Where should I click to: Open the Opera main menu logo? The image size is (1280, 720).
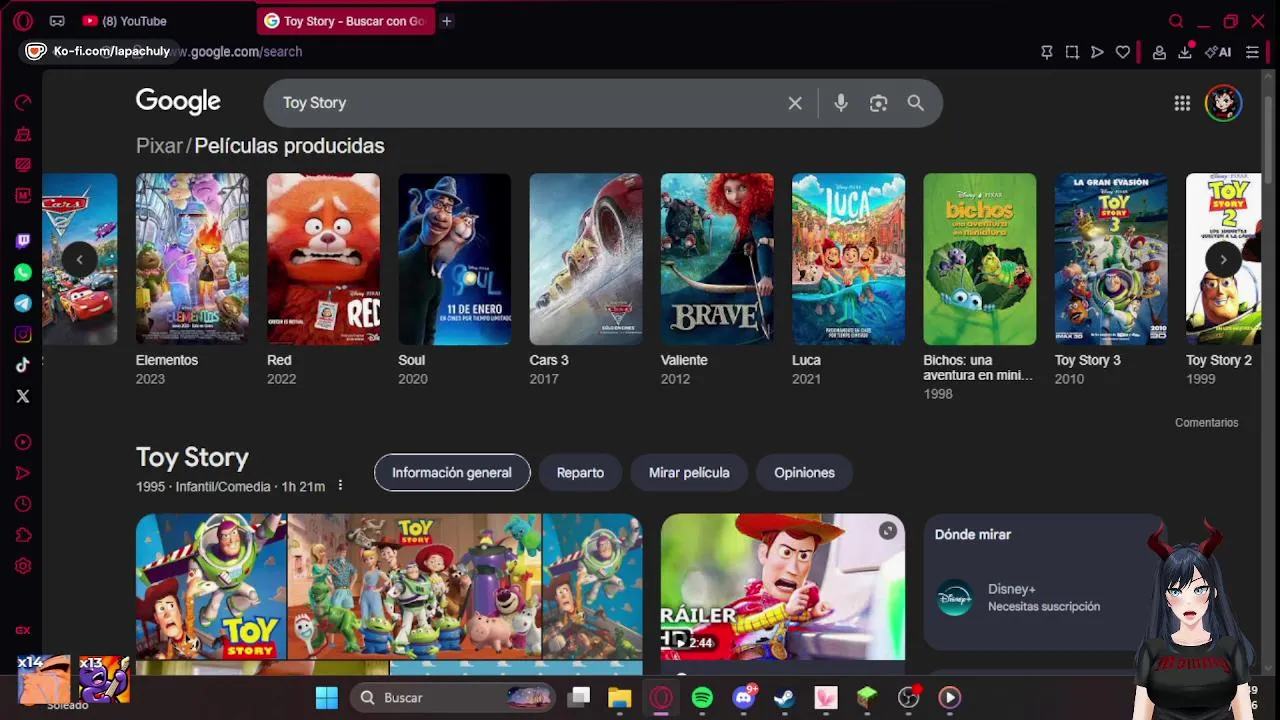click(x=23, y=21)
